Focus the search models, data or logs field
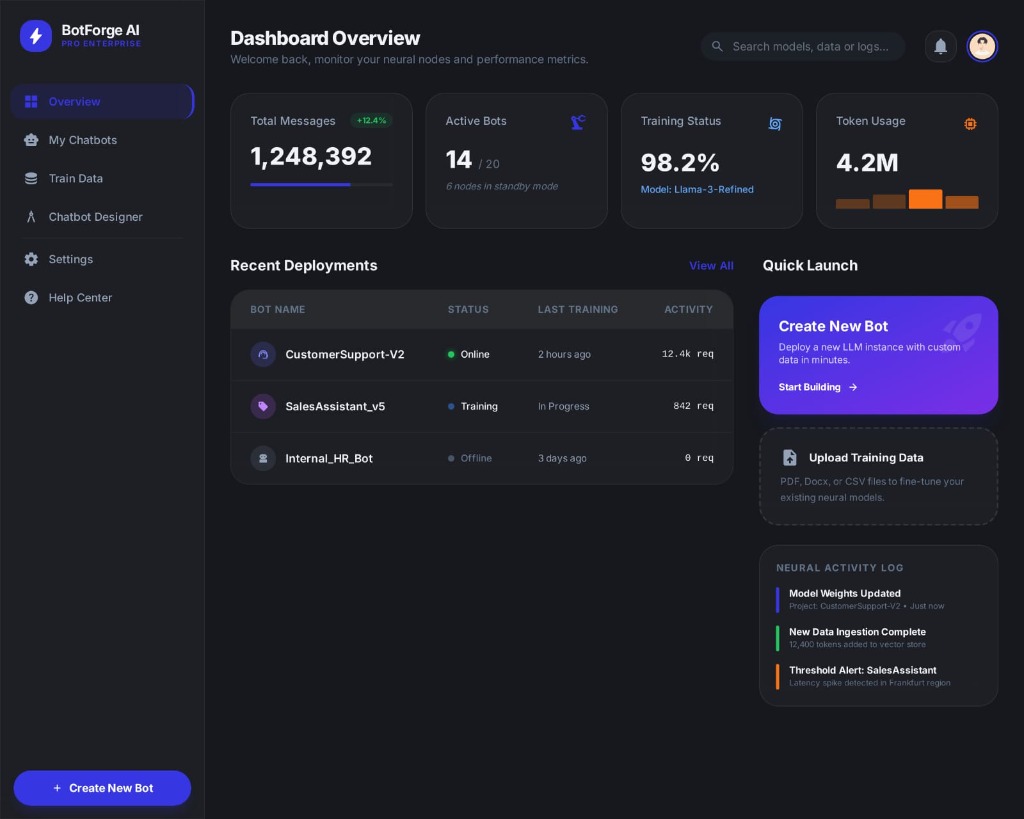Viewport: 1024px width, 819px height. click(810, 46)
